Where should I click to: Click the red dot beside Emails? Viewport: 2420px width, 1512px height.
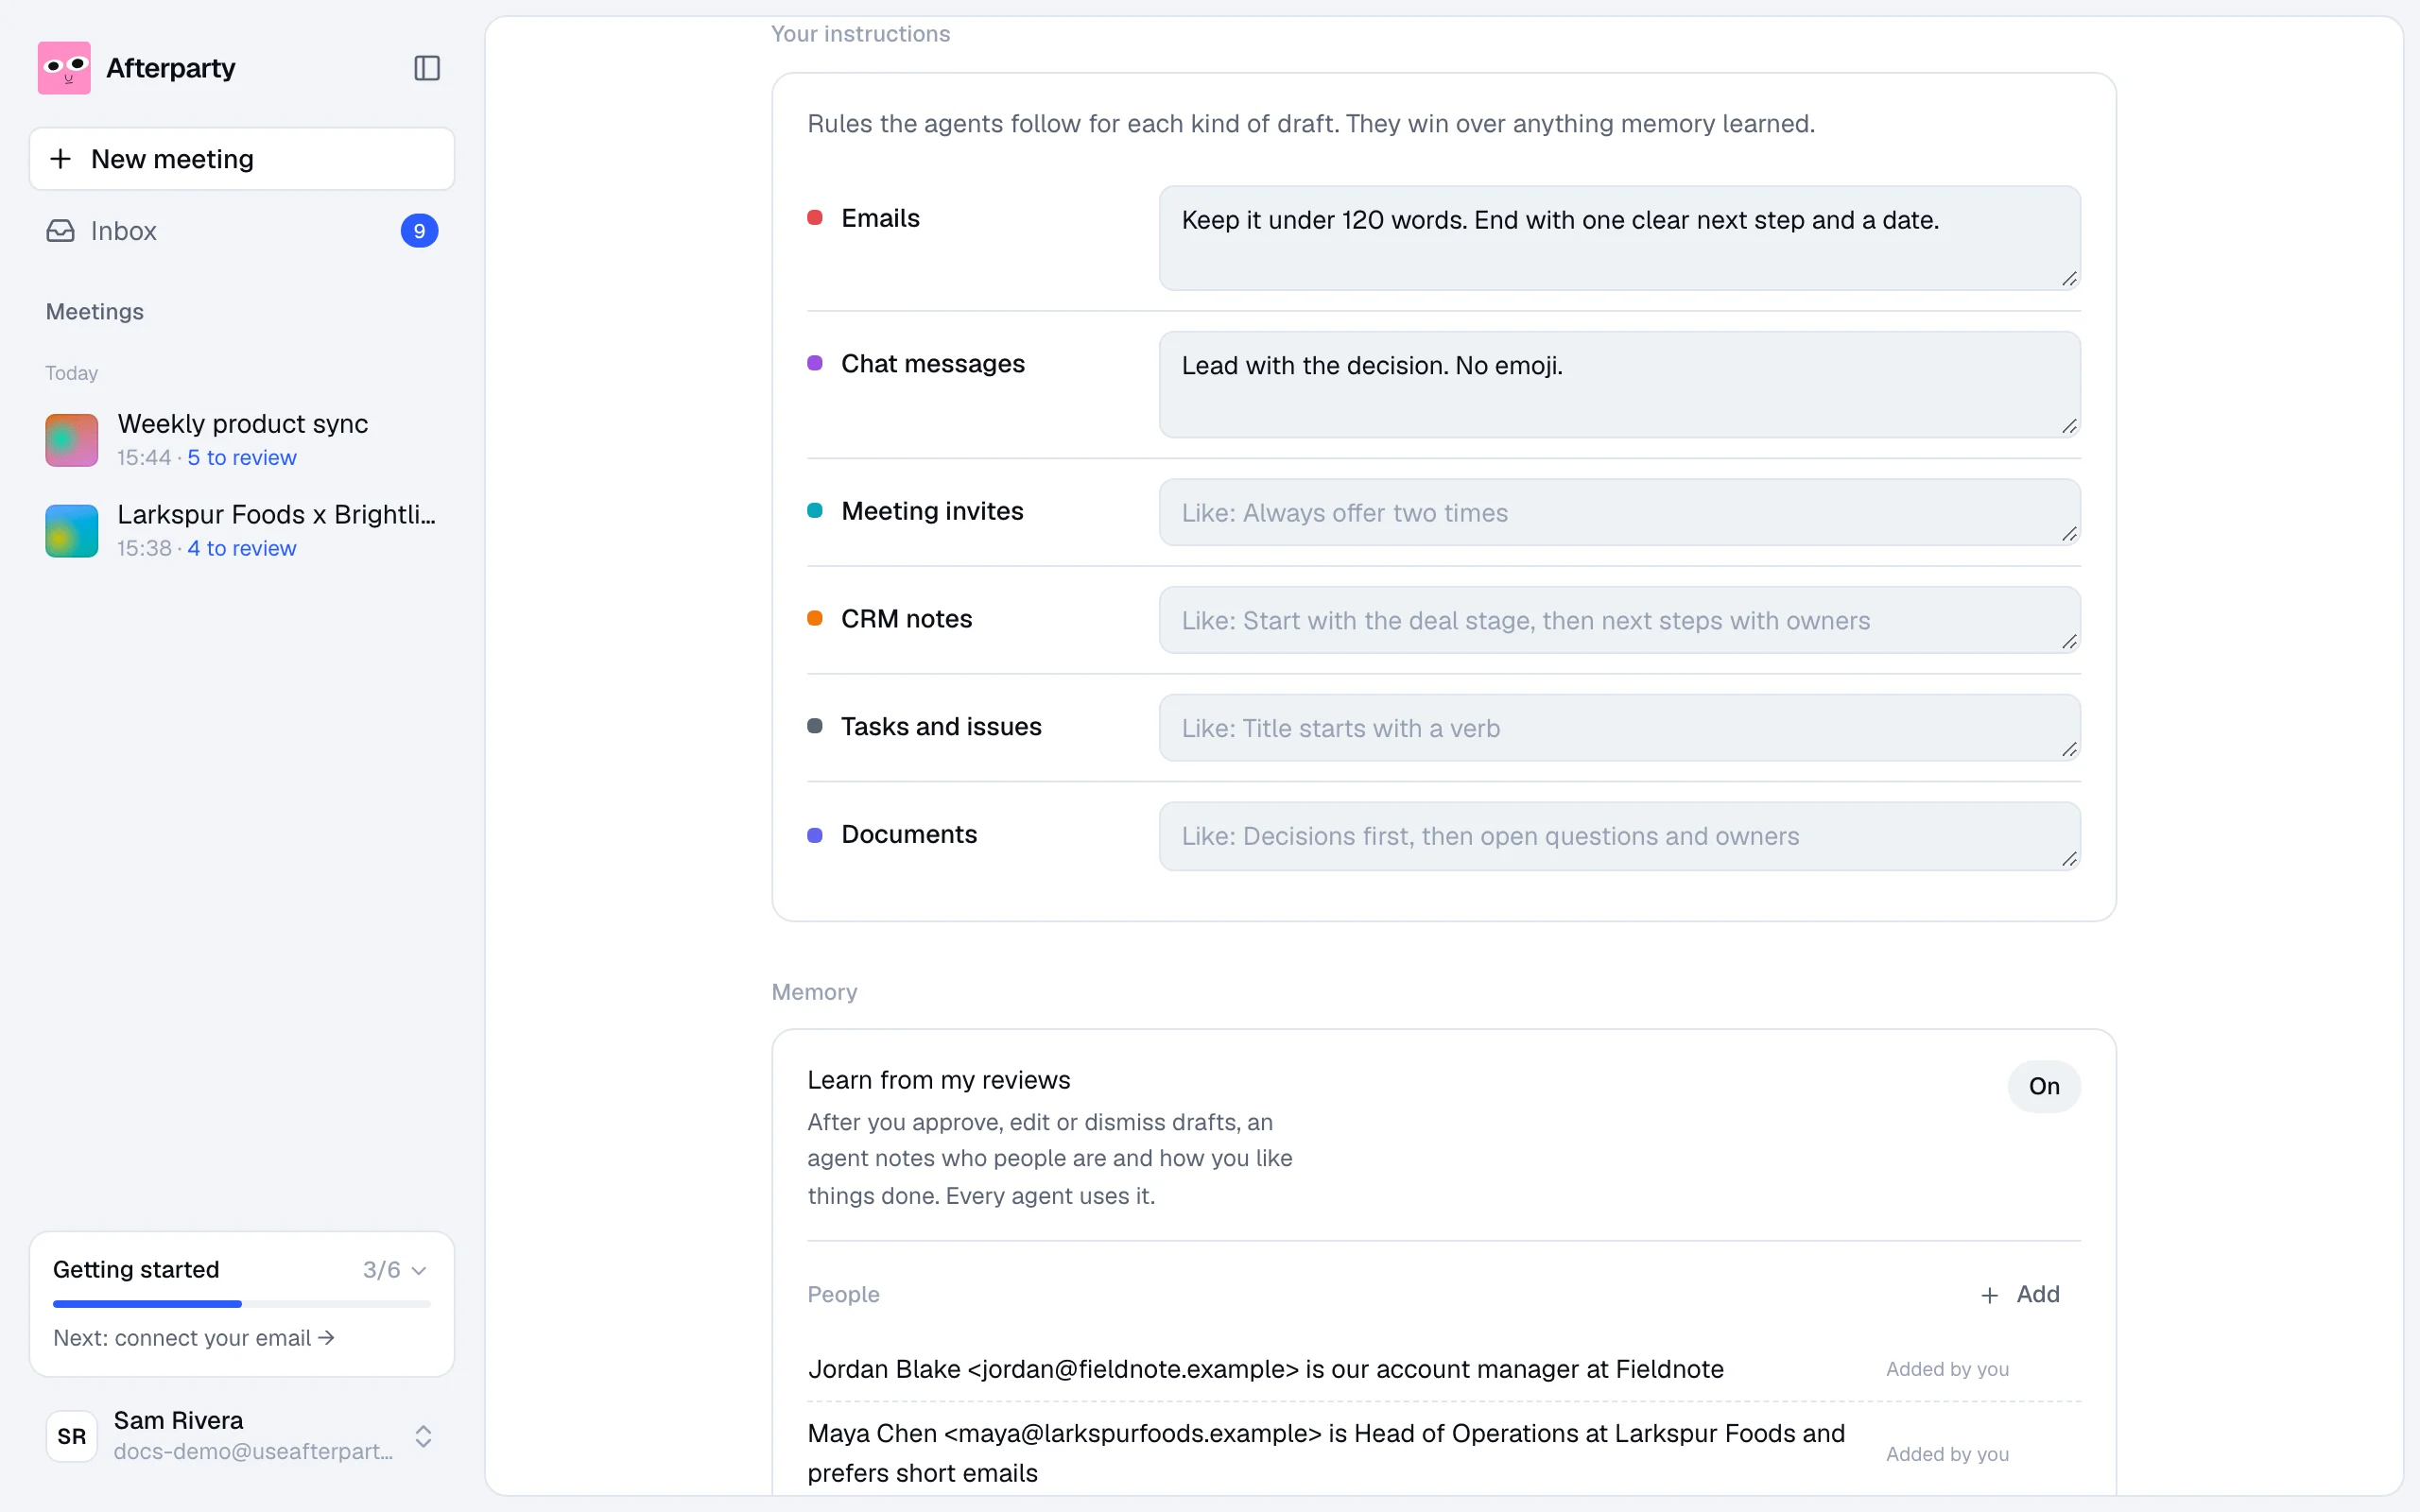[815, 218]
